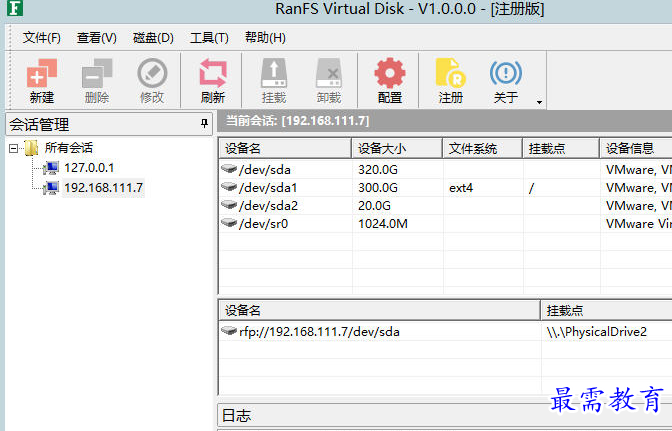Click 挂载点 header in mounted list

click(x=606, y=311)
